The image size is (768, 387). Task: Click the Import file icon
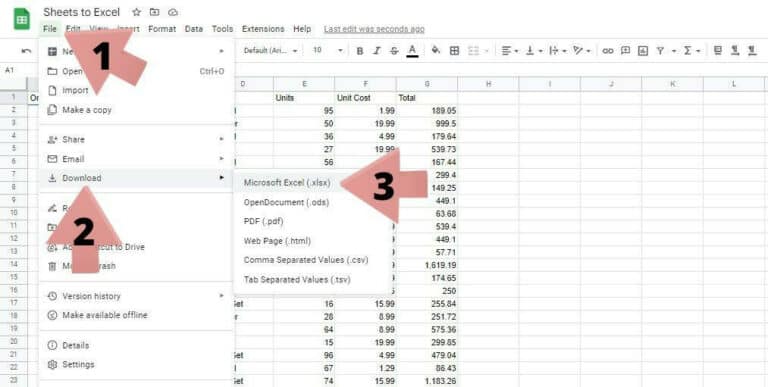(52, 91)
